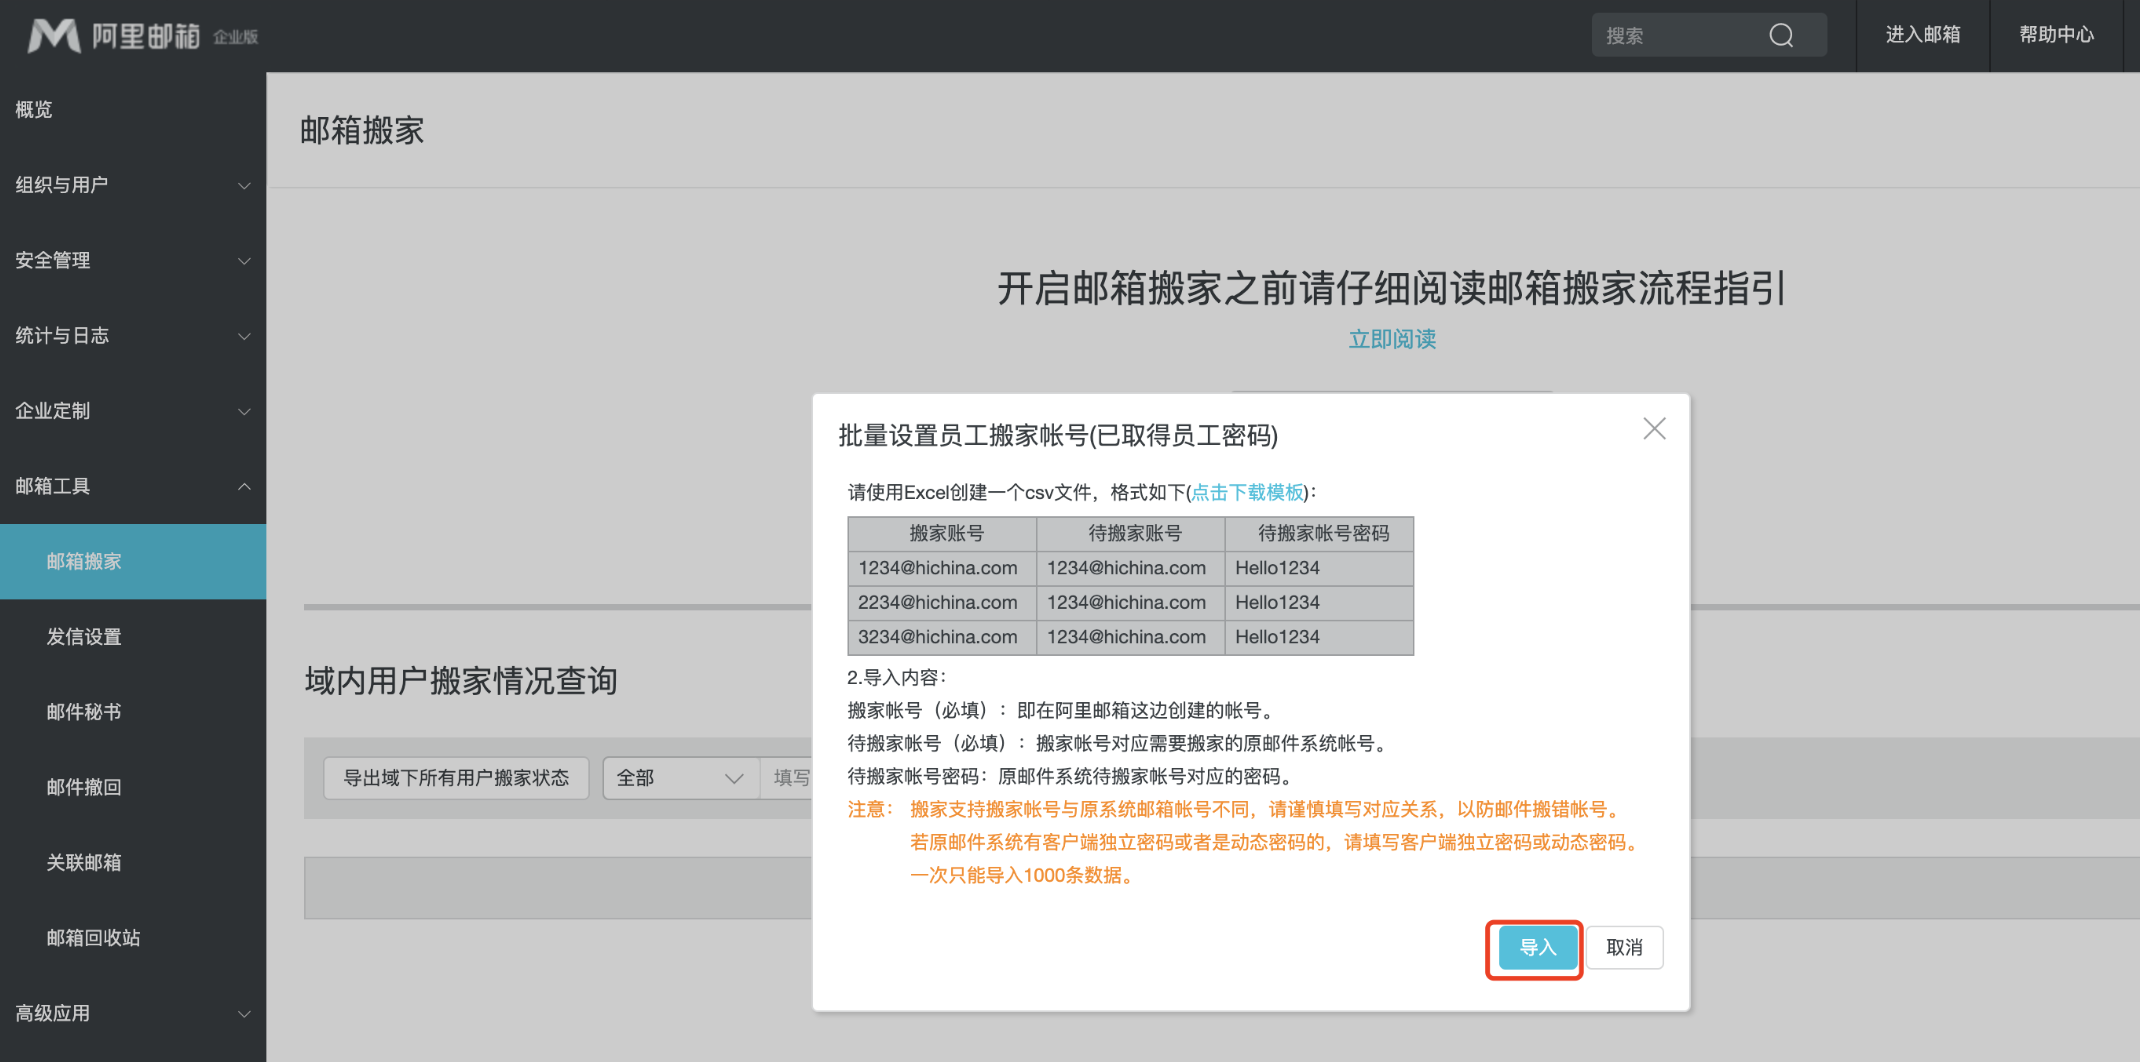This screenshot has width=2140, height=1062.
Task: Click the Alimail logo icon
Action: (x=54, y=36)
